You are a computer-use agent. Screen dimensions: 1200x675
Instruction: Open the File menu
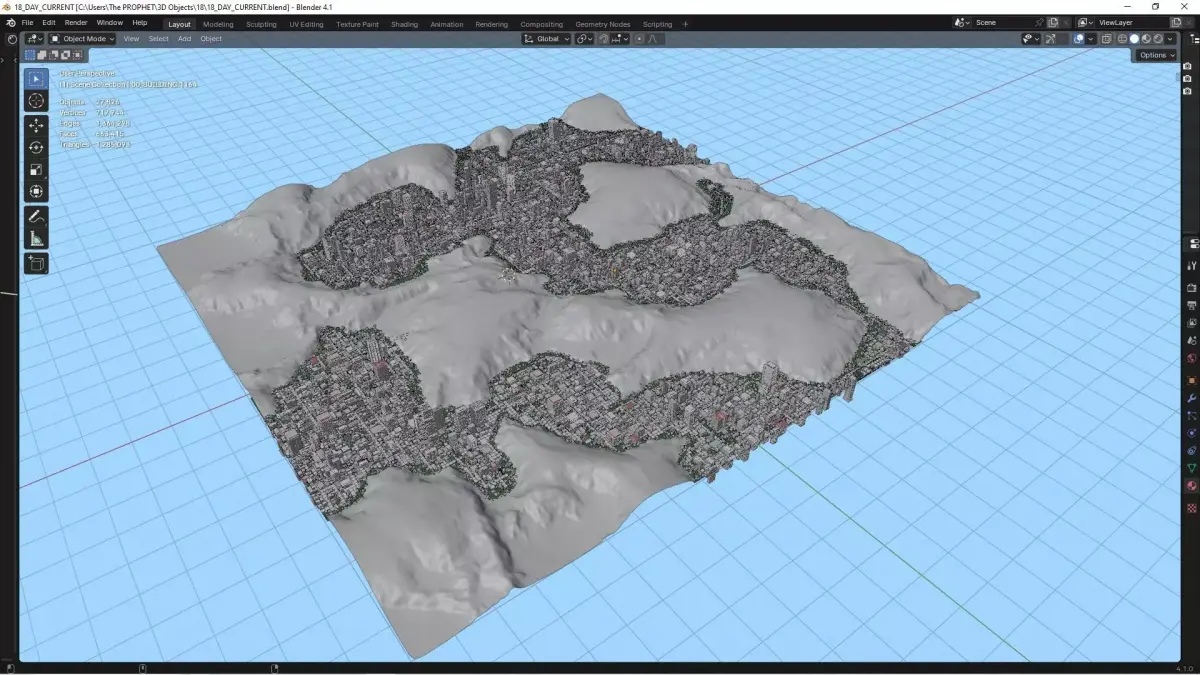click(27, 22)
